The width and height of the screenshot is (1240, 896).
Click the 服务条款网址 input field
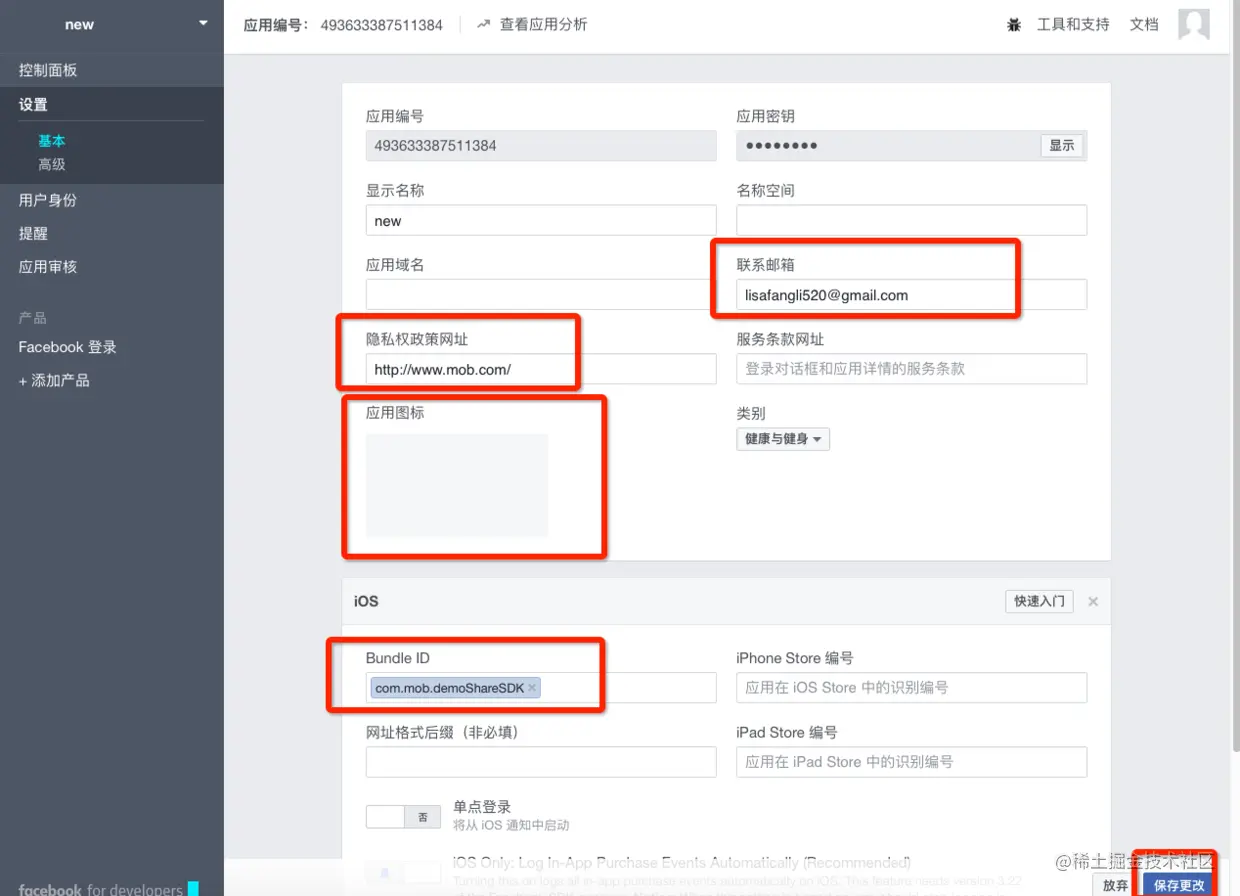coord(912,369)
